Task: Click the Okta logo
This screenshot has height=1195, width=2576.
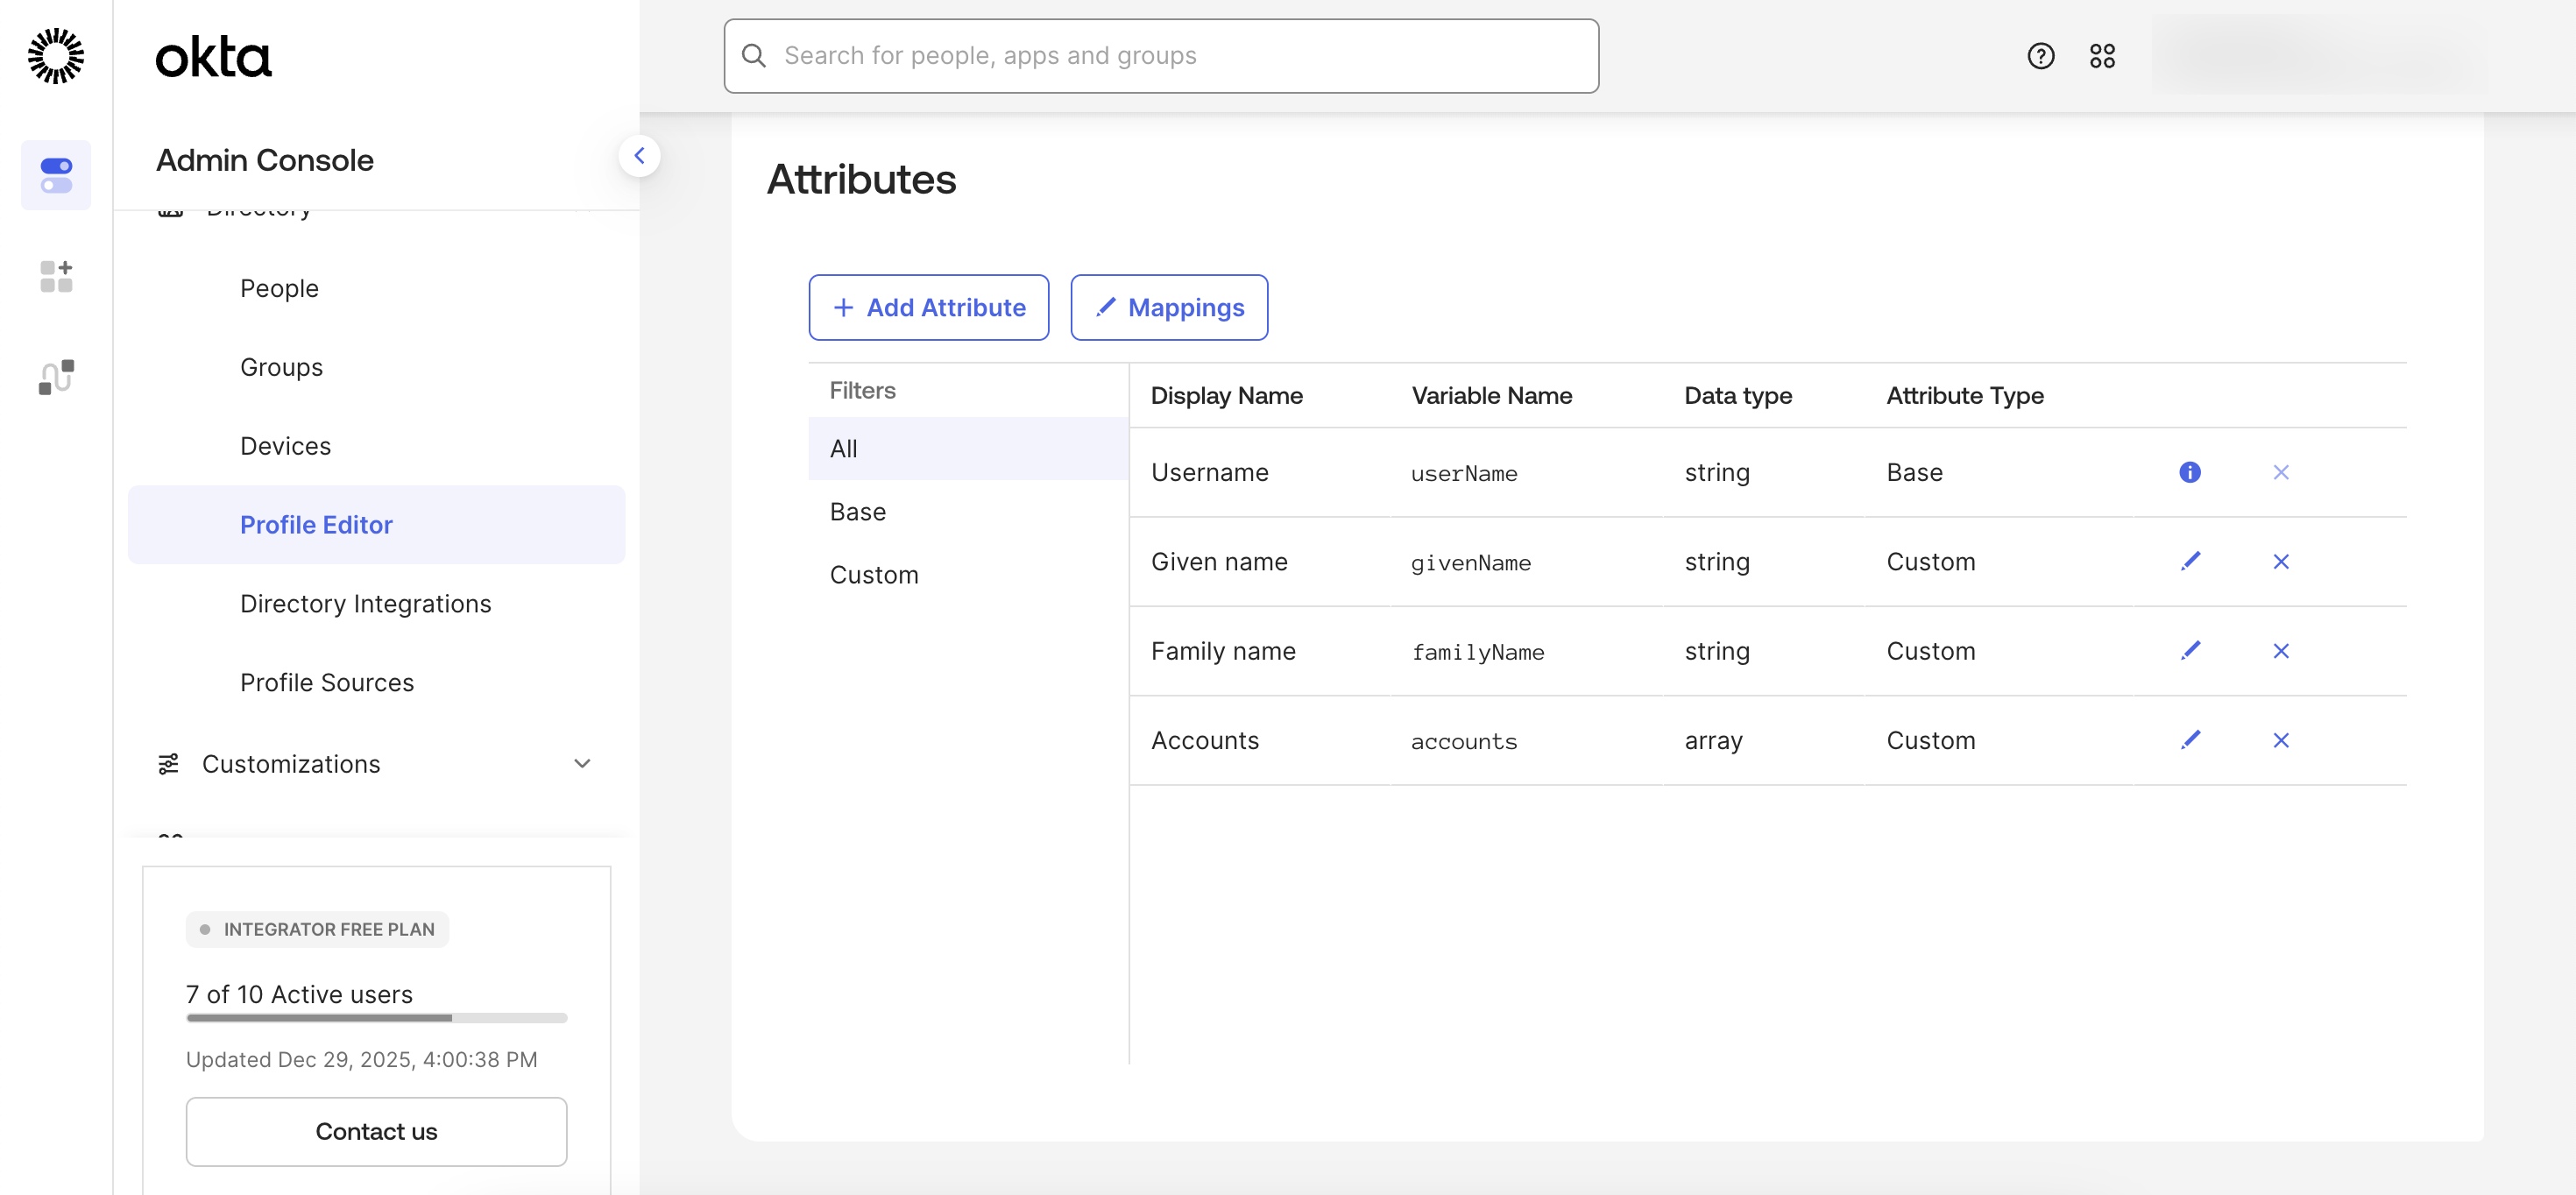Action: (x=213, y=57)
